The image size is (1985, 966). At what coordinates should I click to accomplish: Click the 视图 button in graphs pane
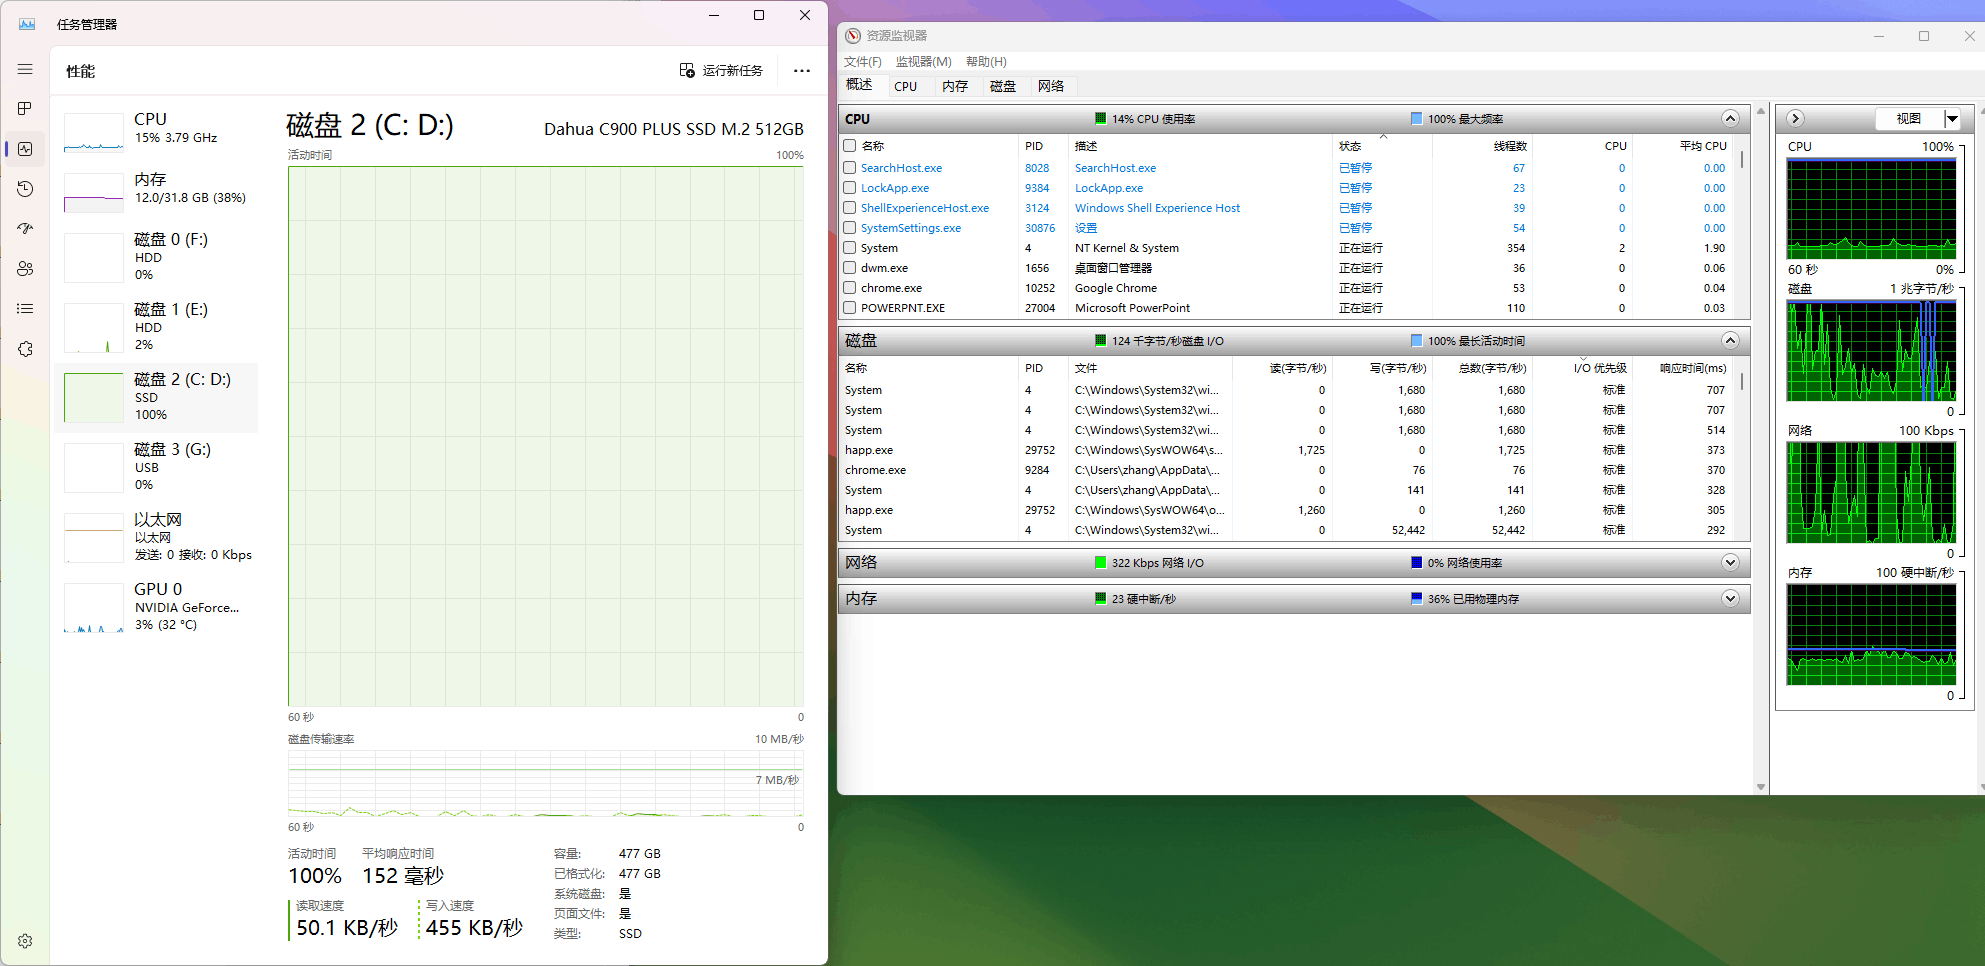click(1909, 119)
